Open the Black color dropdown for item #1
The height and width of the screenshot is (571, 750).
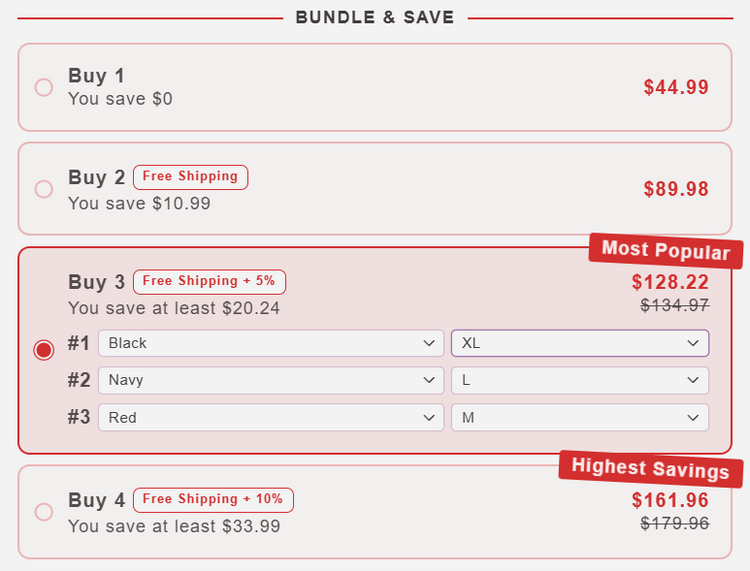[270, 343]
